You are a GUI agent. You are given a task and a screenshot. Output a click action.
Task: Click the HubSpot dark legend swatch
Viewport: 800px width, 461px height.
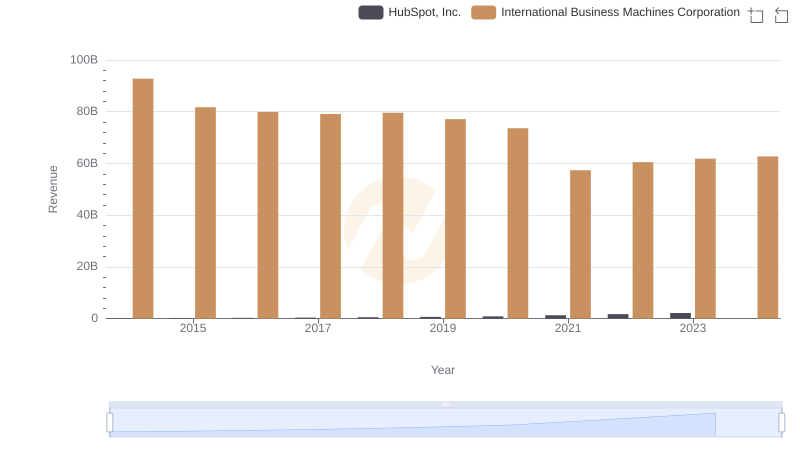point(371,12)
